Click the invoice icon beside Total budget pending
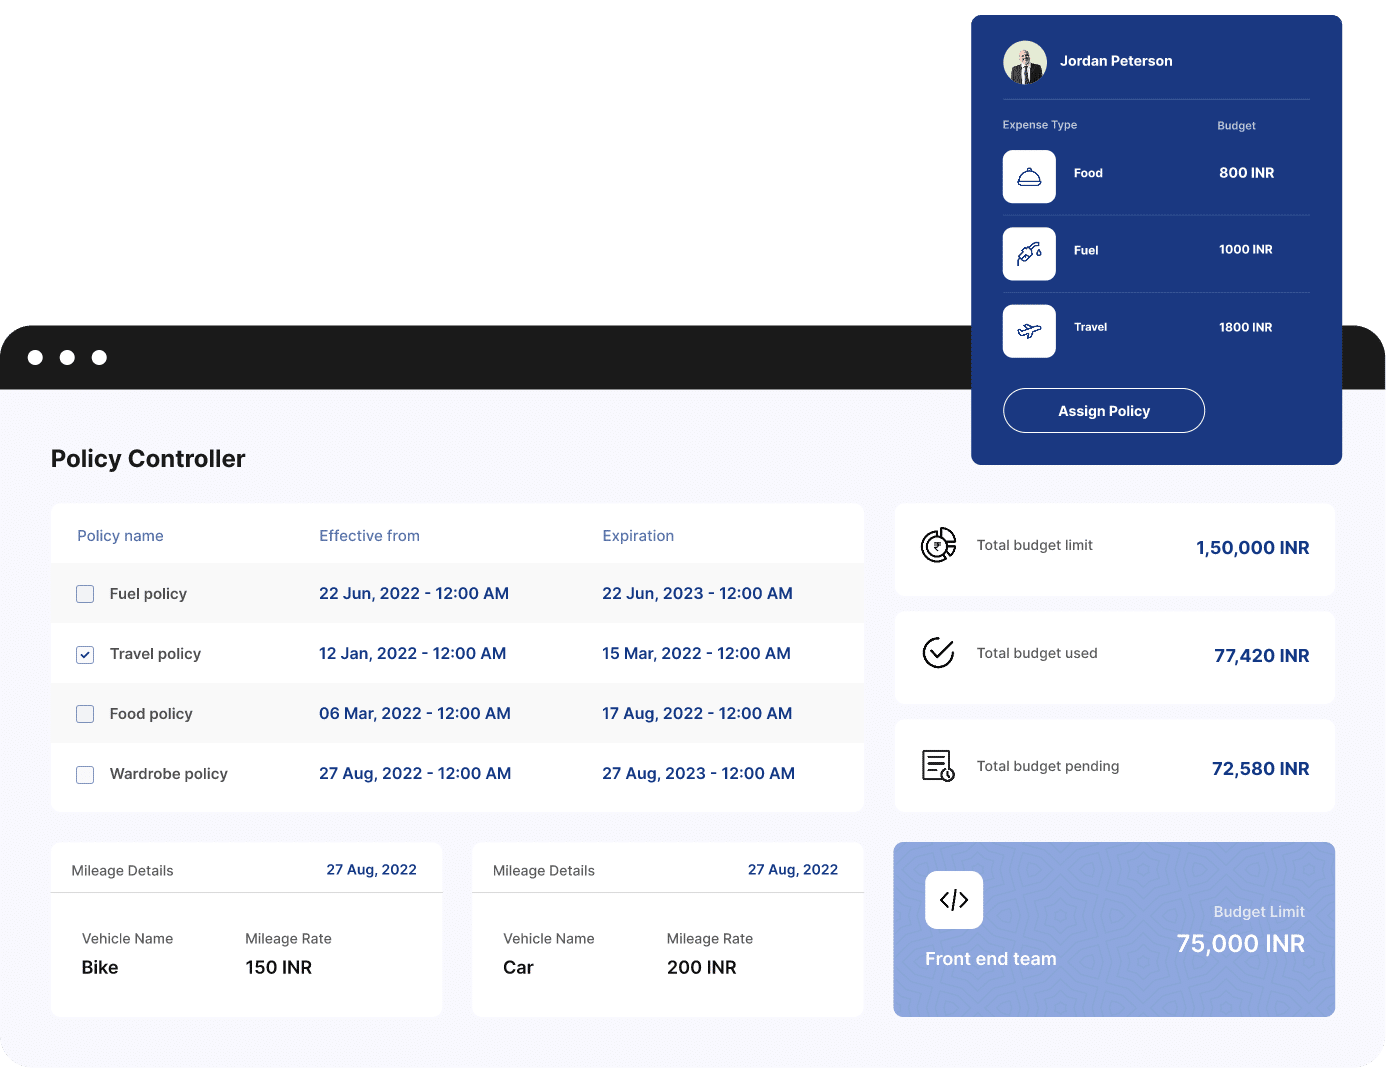Screen dimensions: 1386x1068 point(938,765)
